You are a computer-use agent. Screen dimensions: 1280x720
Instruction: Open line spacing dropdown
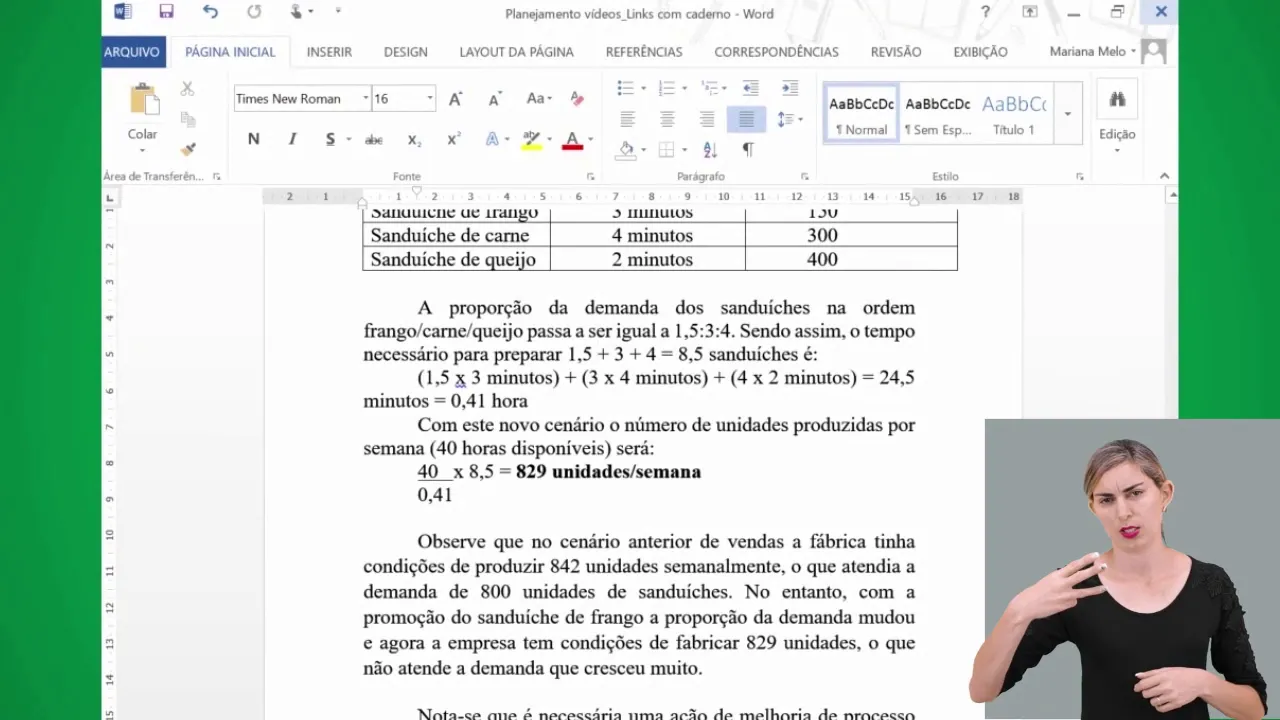790,119
